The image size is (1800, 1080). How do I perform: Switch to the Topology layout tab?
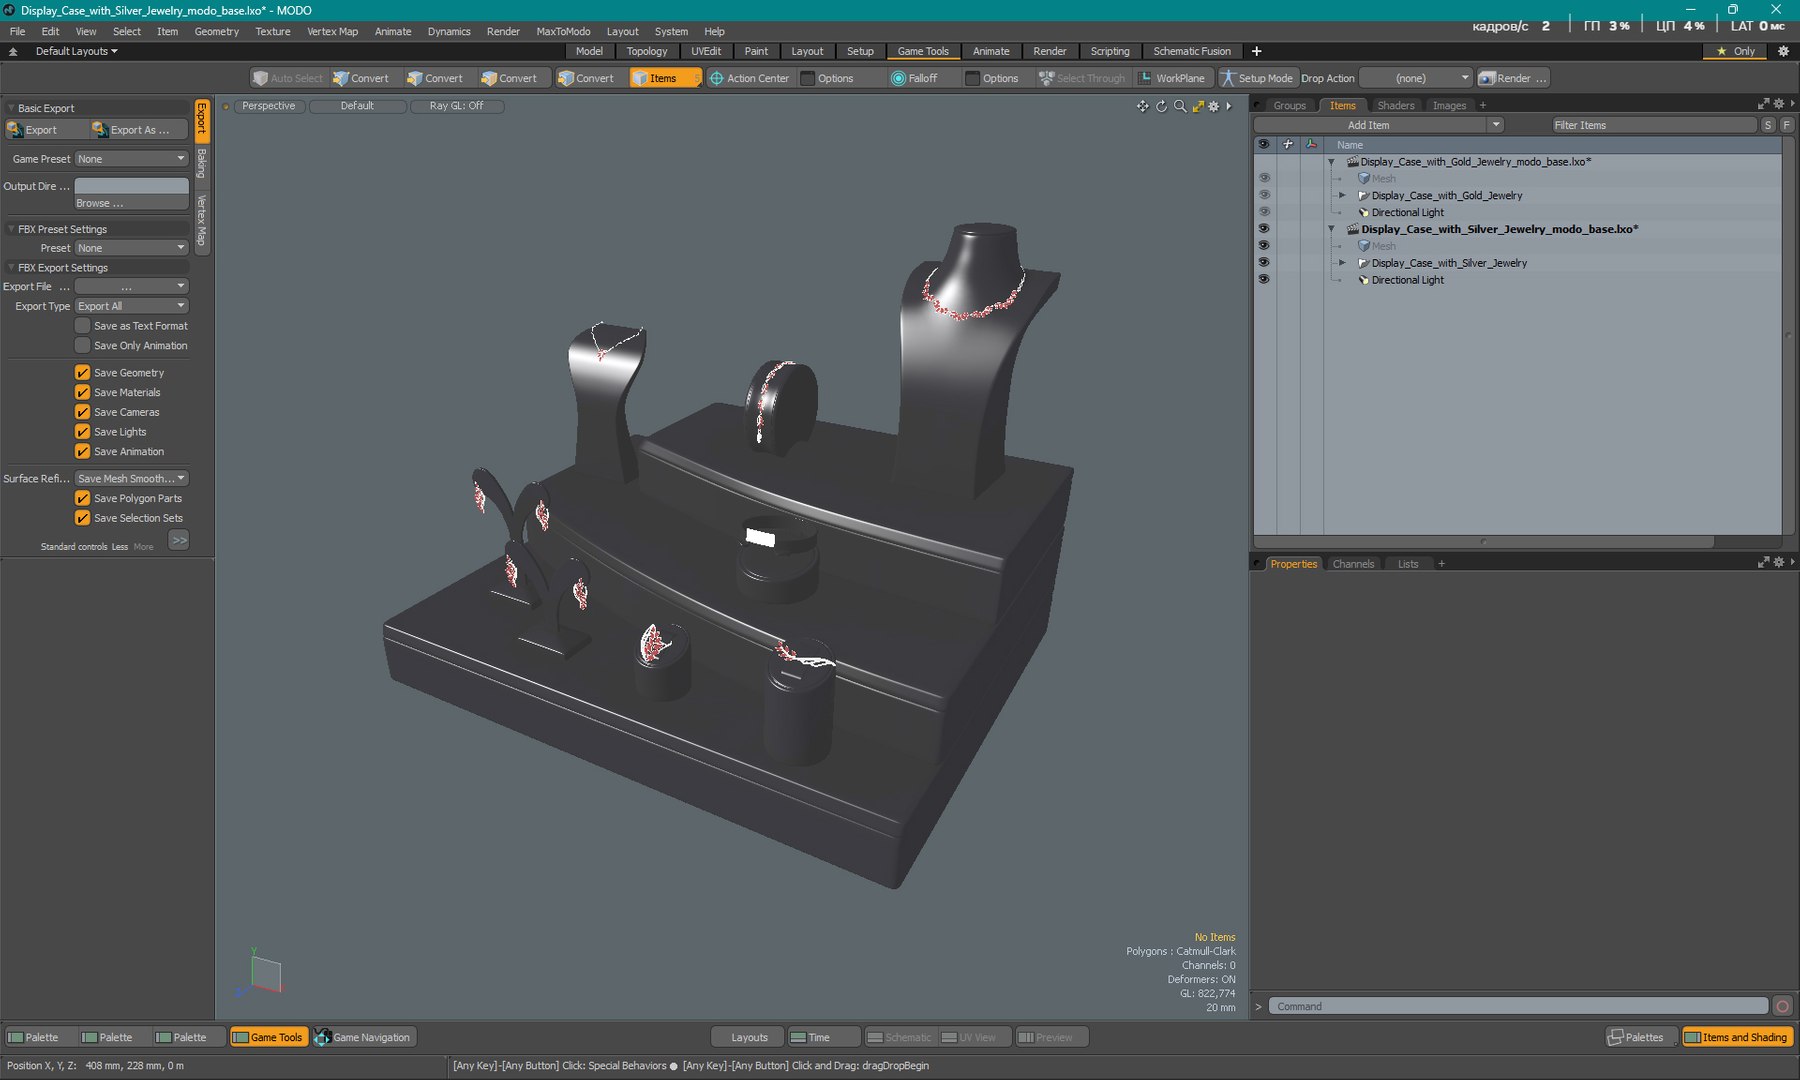point(647,51)
